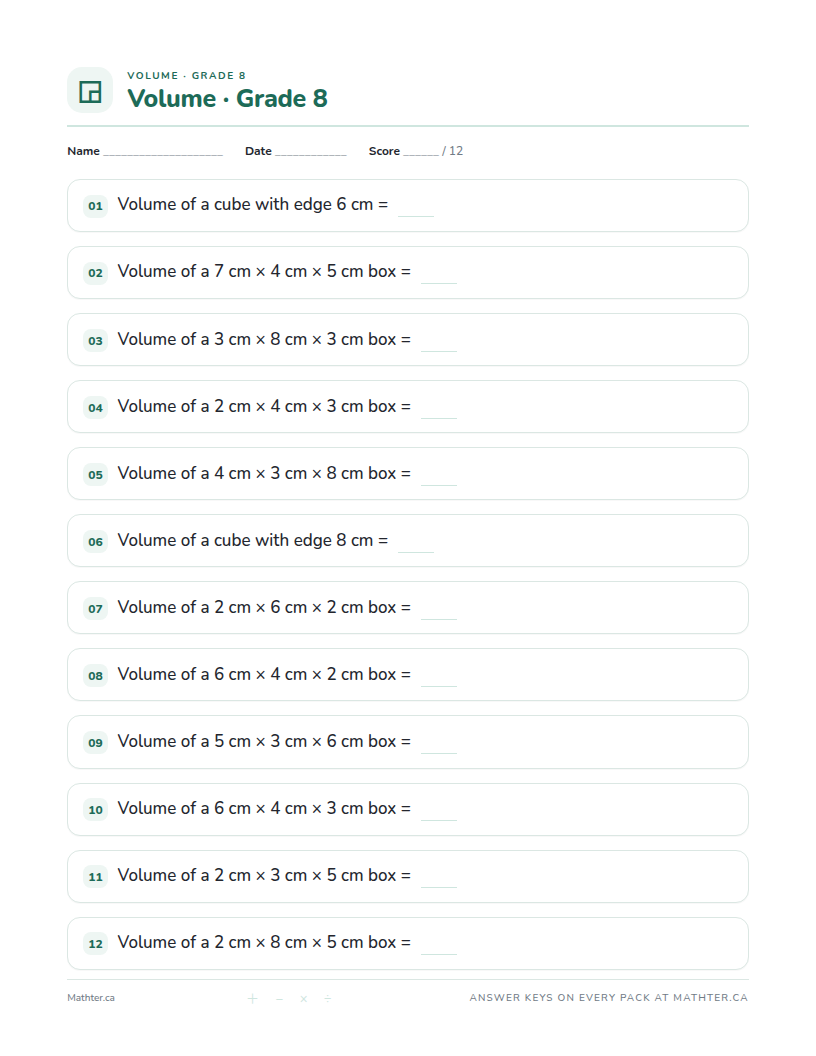Click the '/ 12' score total
Image resolution: width=816 pixels, height=1056 pixels.
(452, 151)
